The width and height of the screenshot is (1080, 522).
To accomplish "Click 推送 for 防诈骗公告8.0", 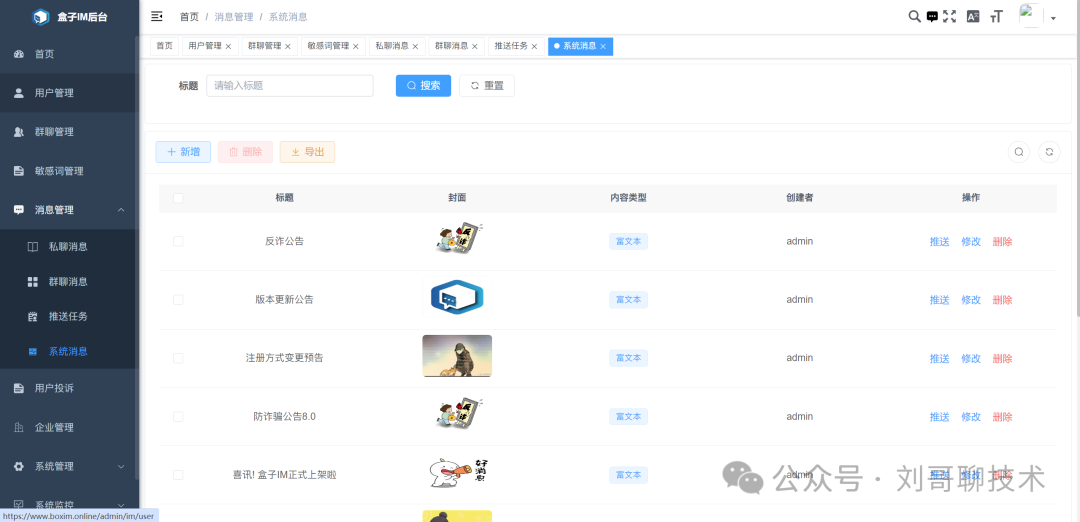I will click(x=939, y=417).
